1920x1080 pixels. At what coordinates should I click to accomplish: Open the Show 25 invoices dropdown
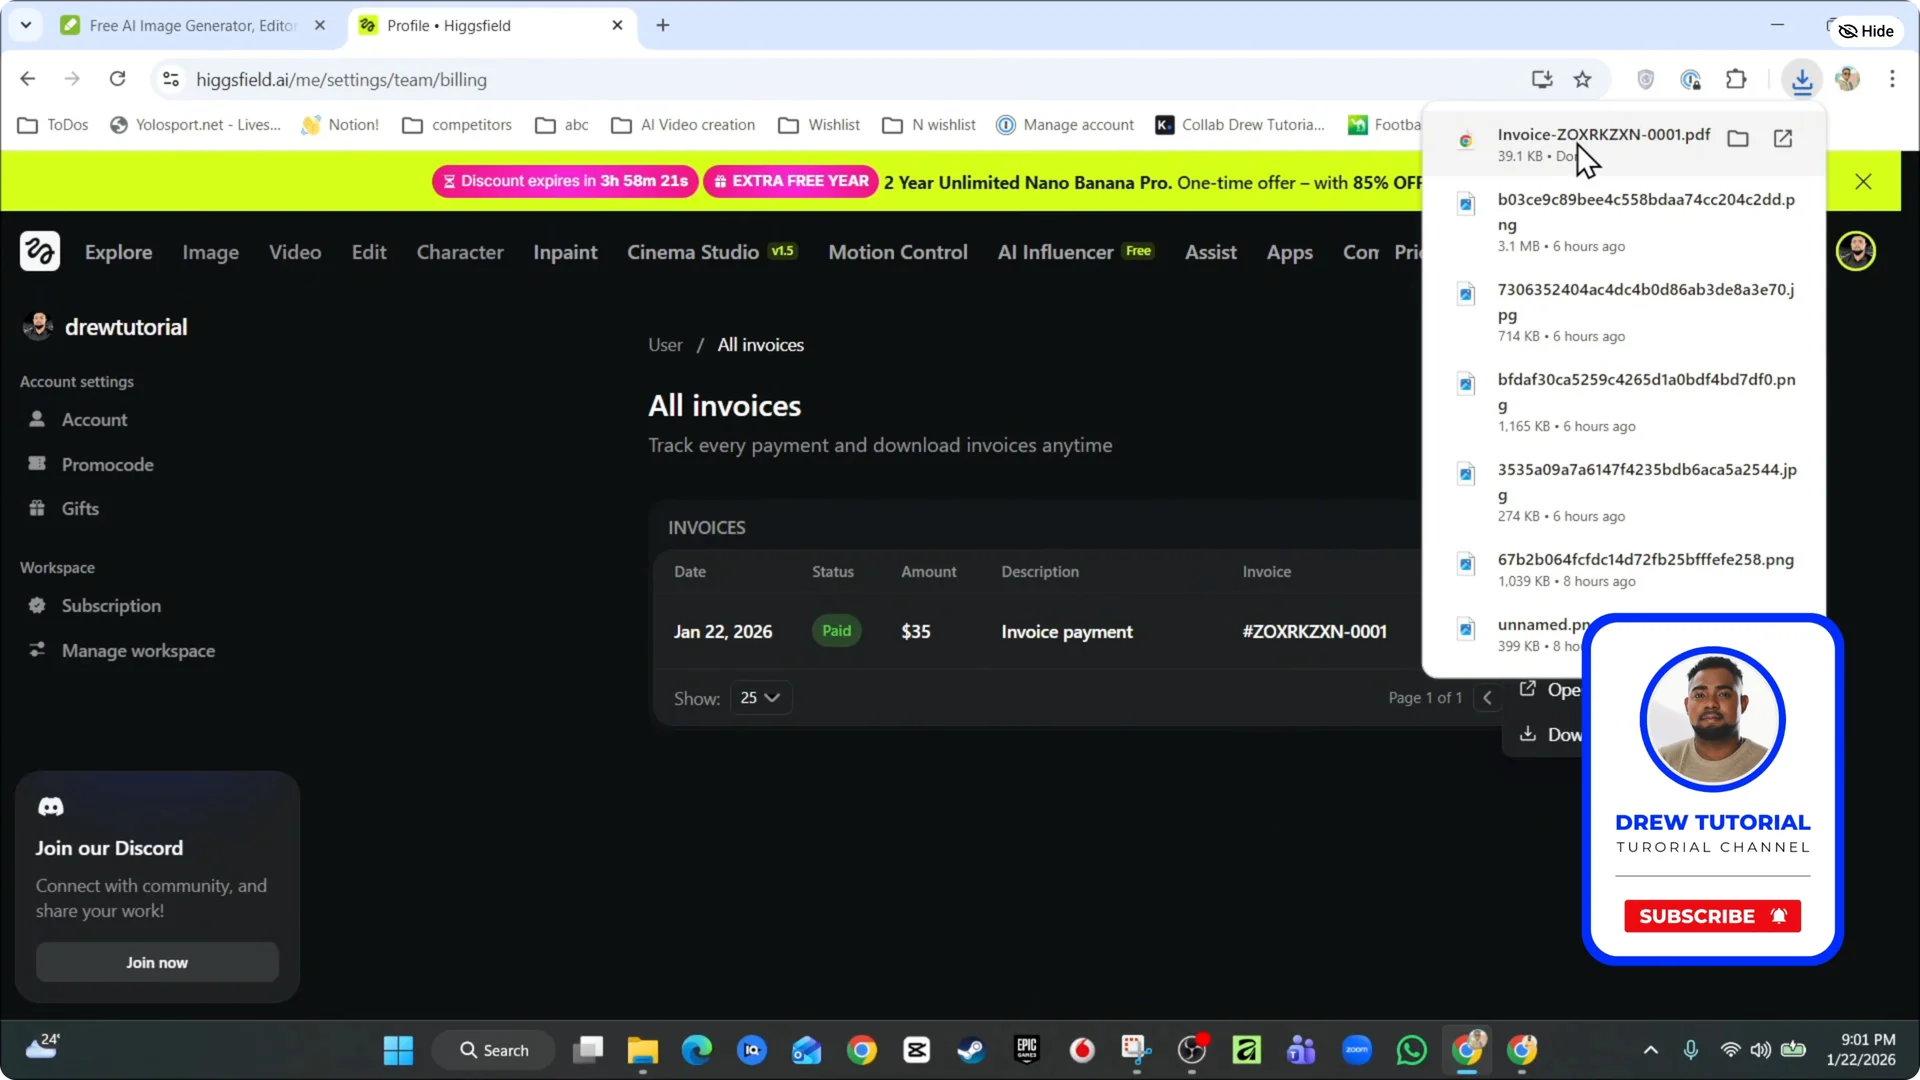(x=760, y=697)
